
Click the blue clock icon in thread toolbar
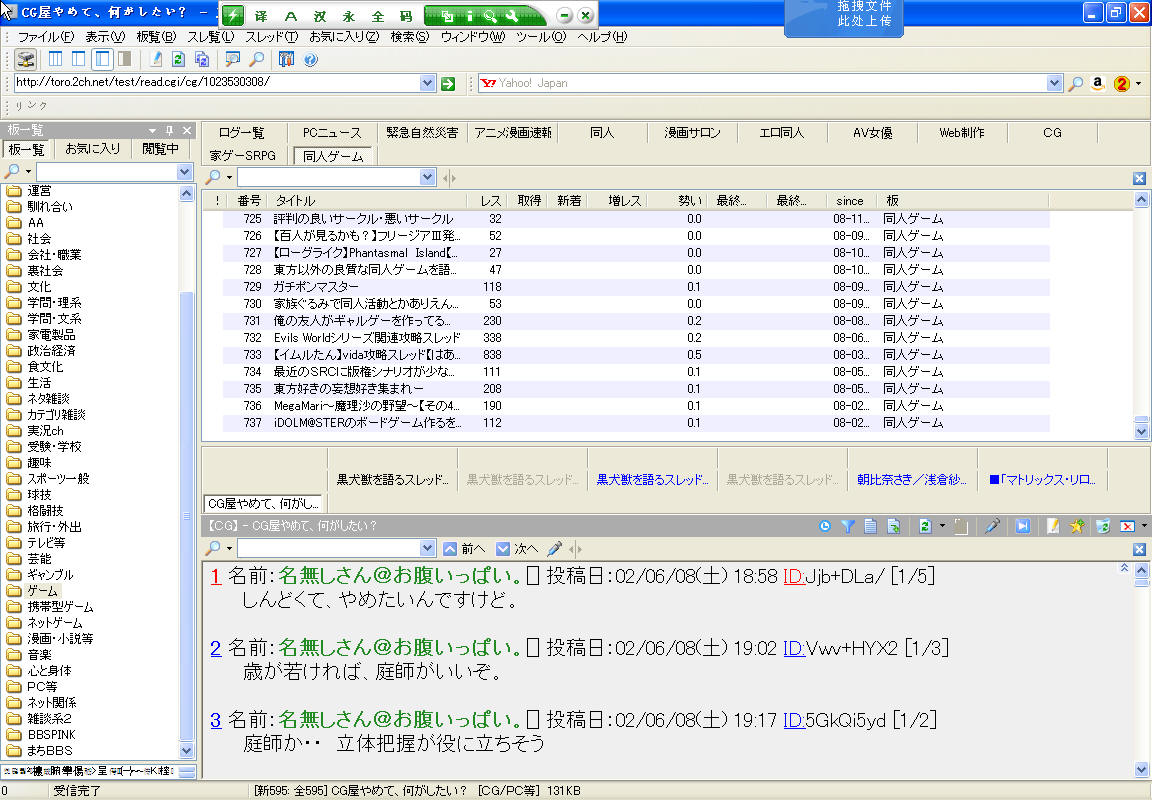pos(824,526)
